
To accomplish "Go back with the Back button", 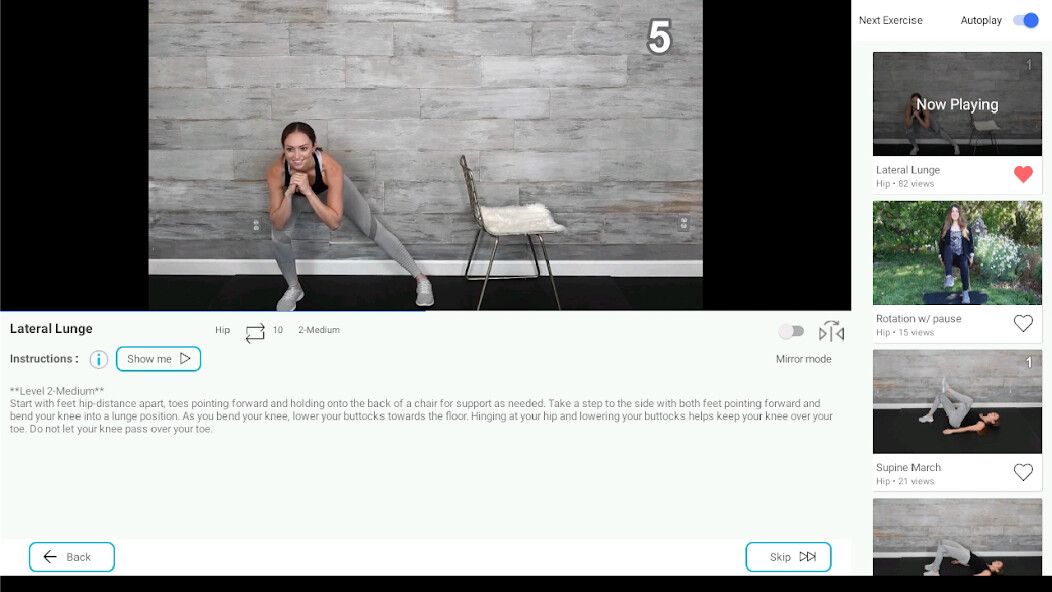I will click(72, 557).
